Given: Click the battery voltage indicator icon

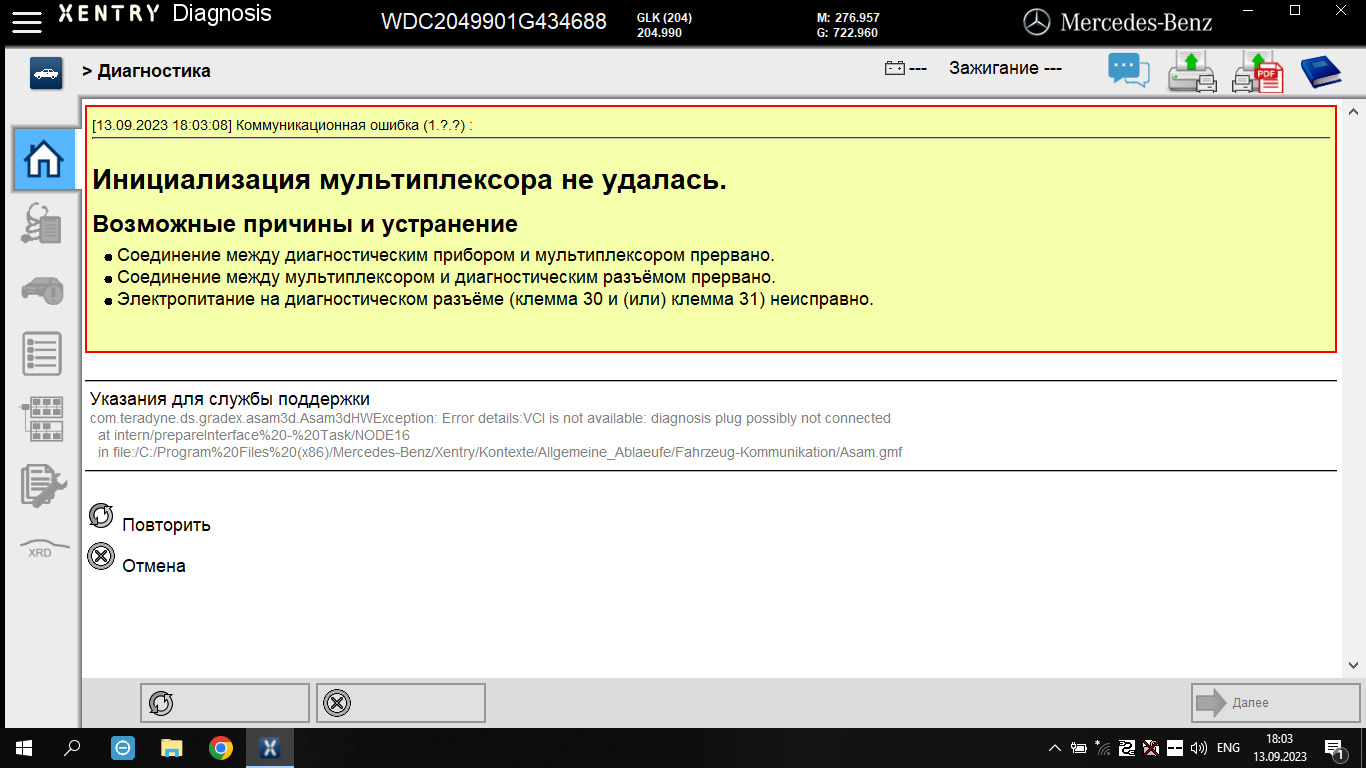Looking at the screenshot, I should point(895,69).
